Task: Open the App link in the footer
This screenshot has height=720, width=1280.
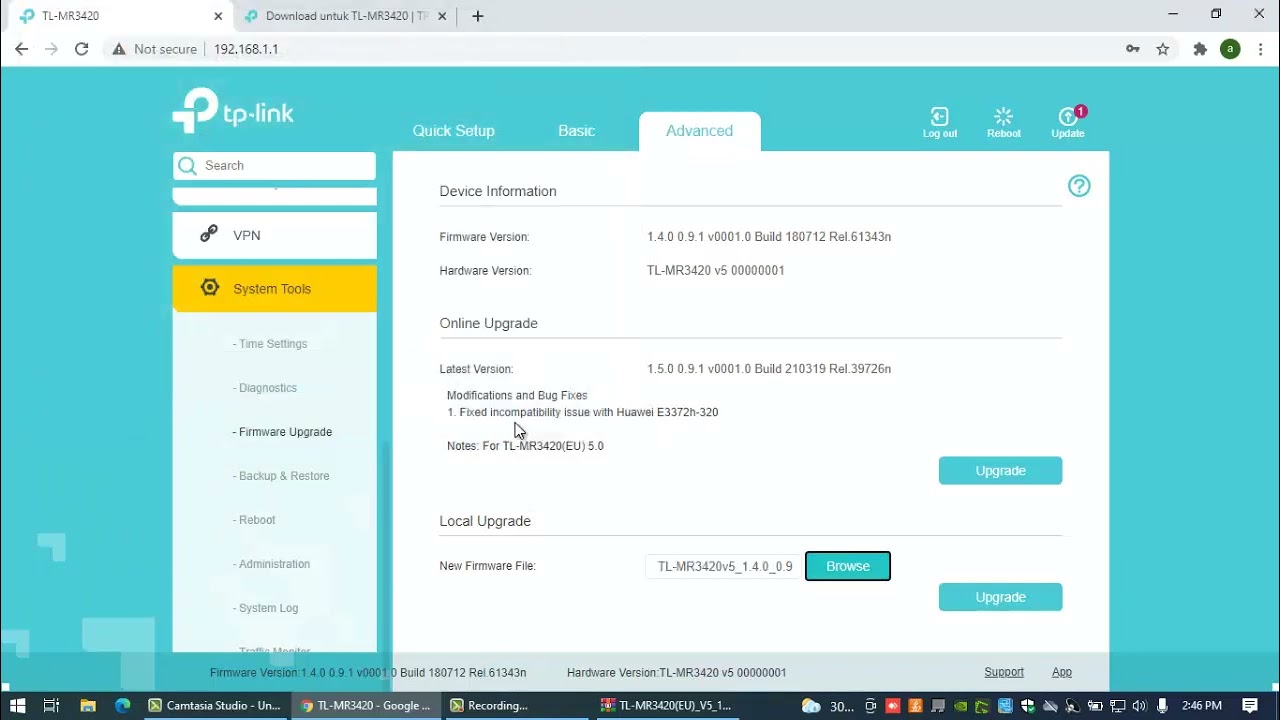Action: click(1062, 673)
